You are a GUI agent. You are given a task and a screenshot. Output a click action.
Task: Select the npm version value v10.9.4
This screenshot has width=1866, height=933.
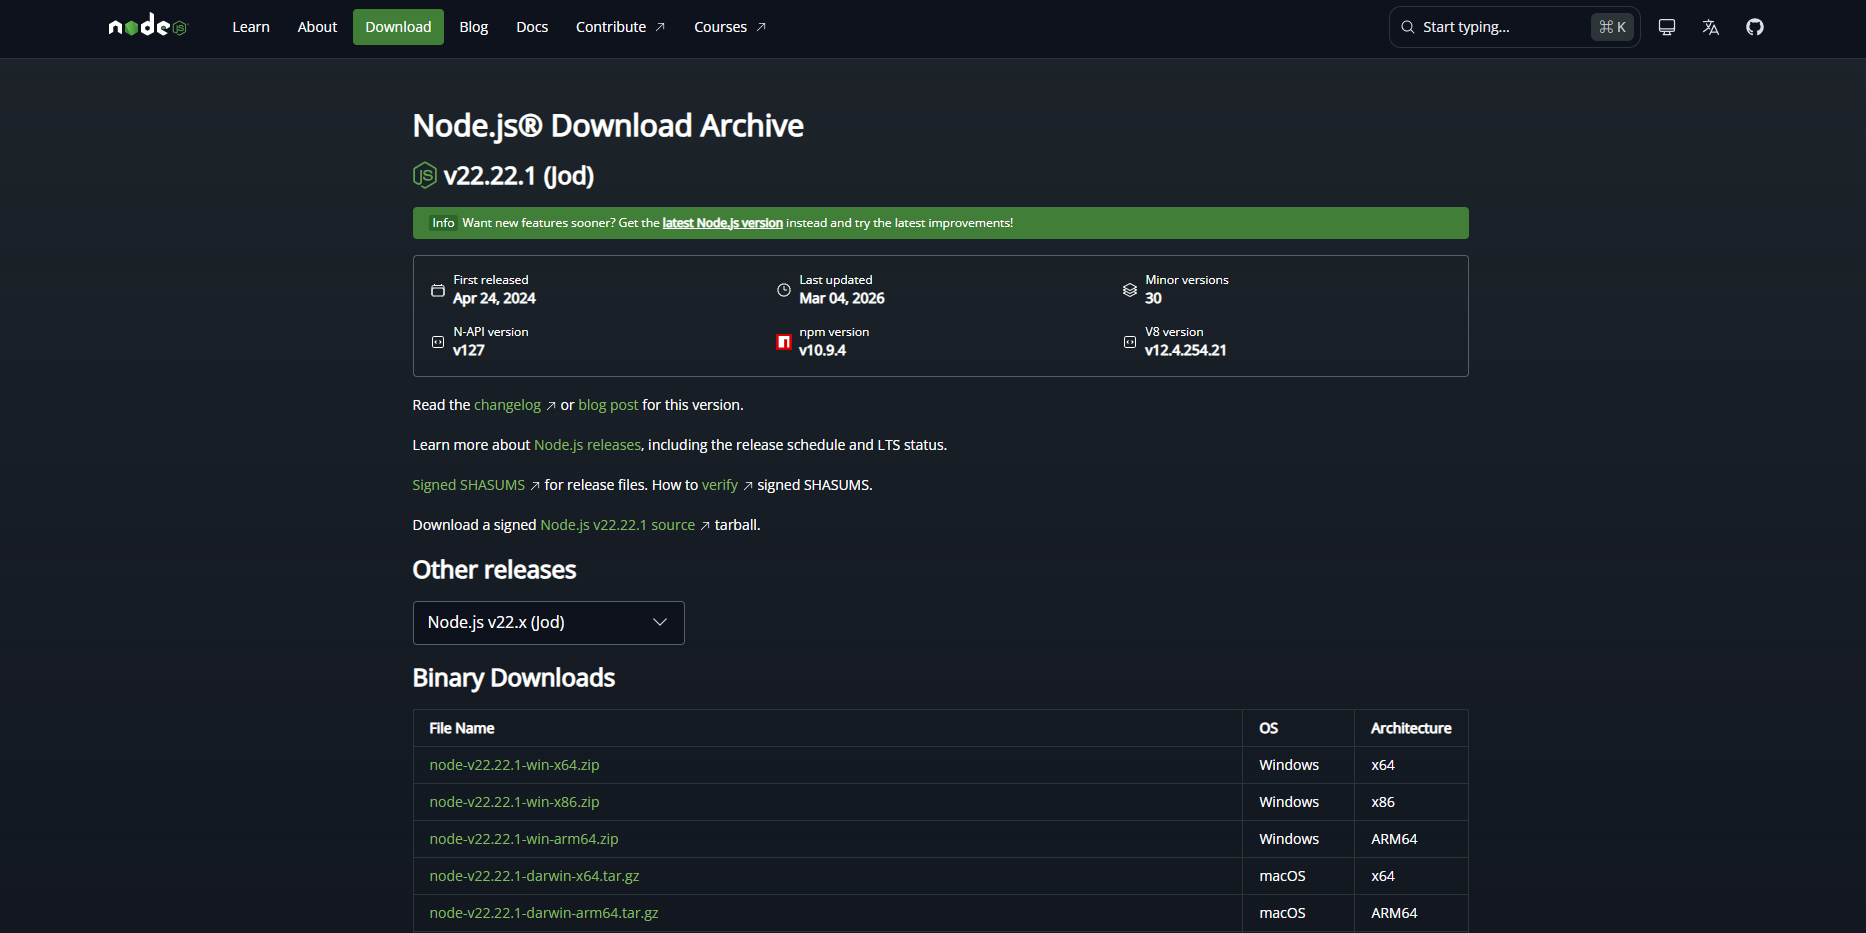pyautogui.click(x=822, y=350)
